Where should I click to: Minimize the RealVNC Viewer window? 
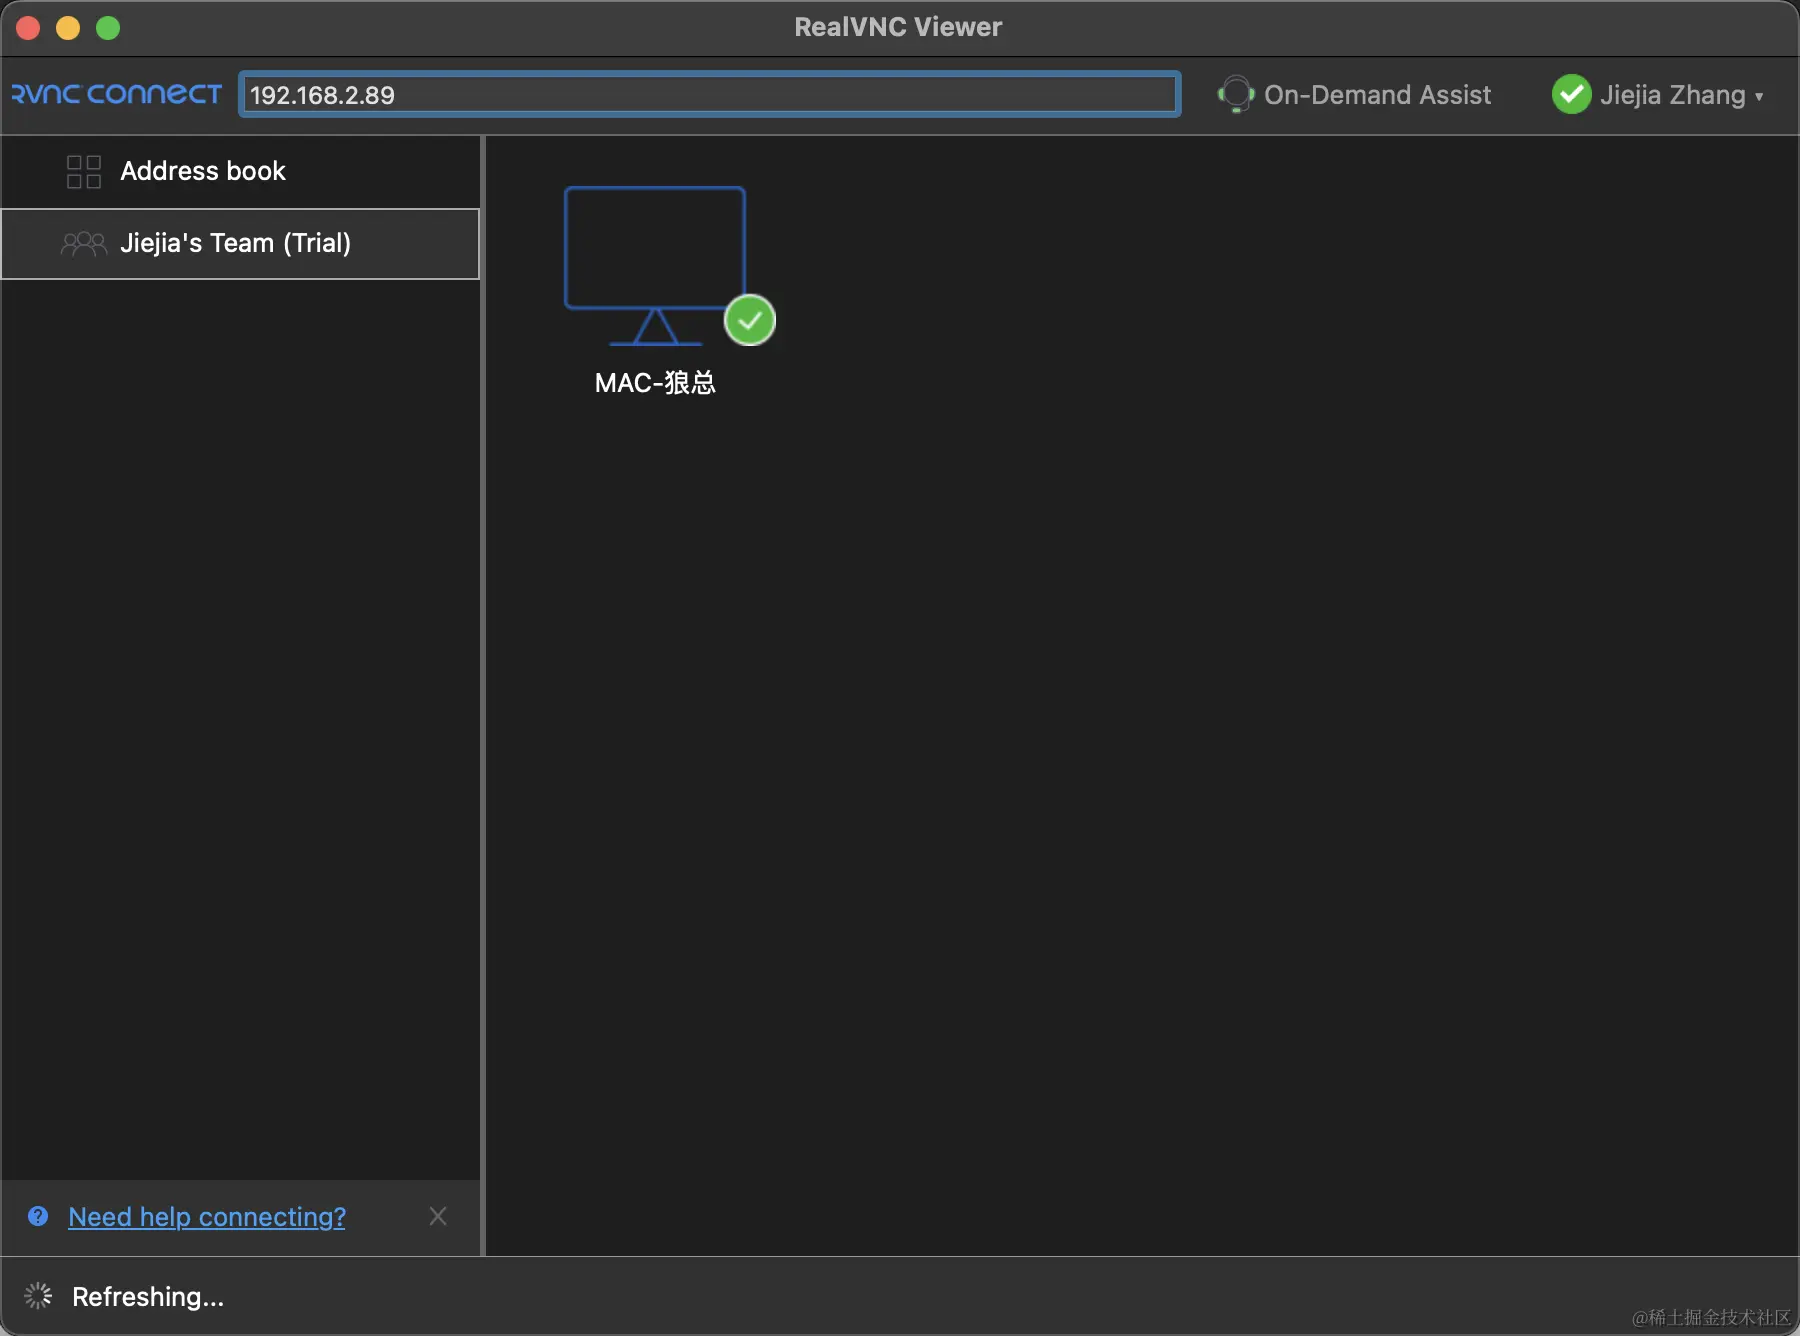(x=68, y=28)
